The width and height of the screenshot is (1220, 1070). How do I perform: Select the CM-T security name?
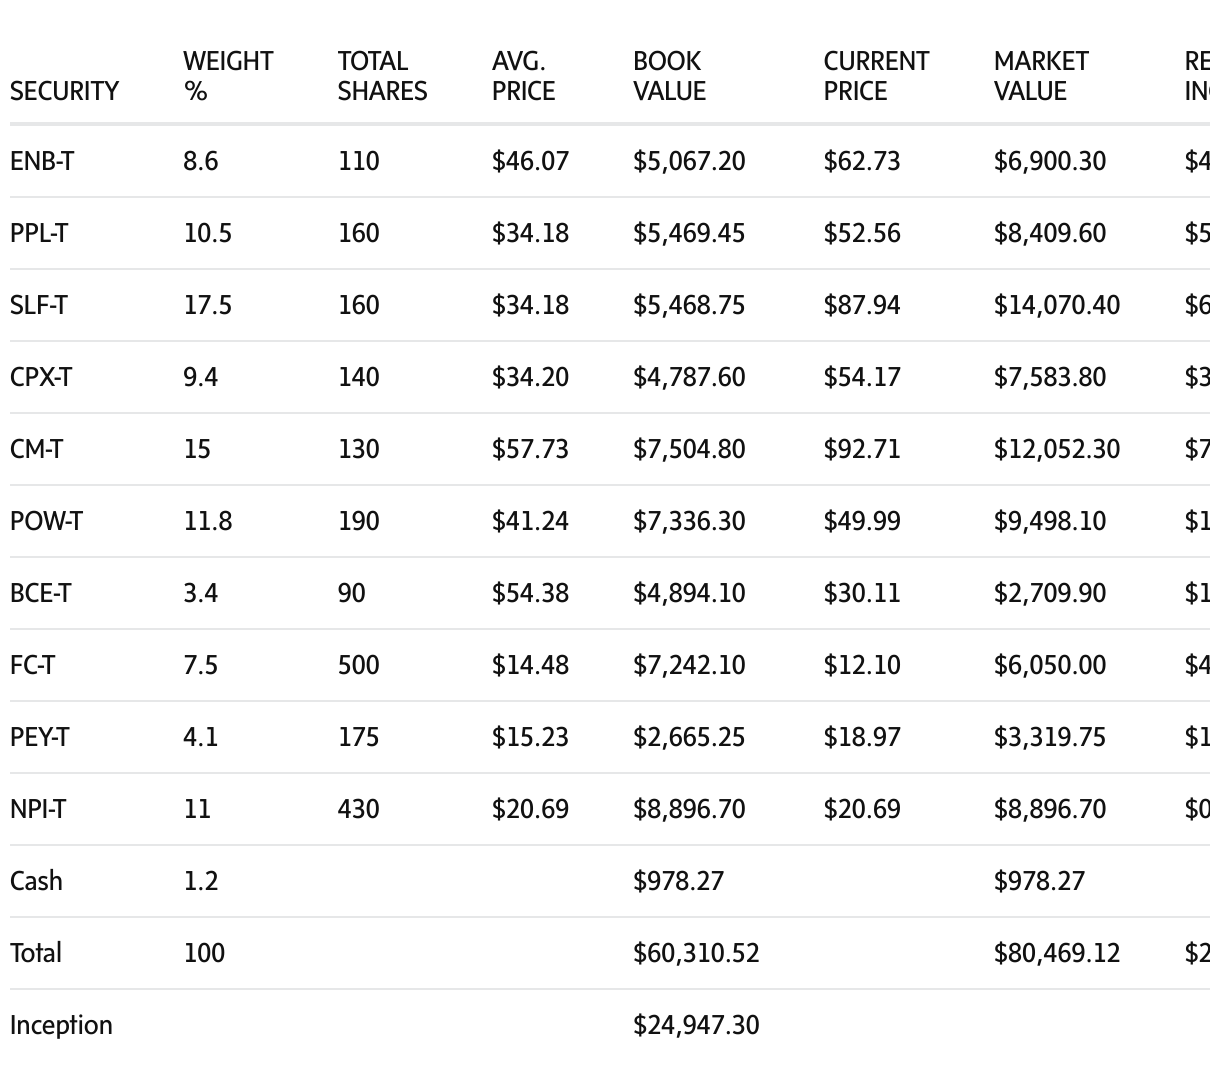[x=36, y=449]
